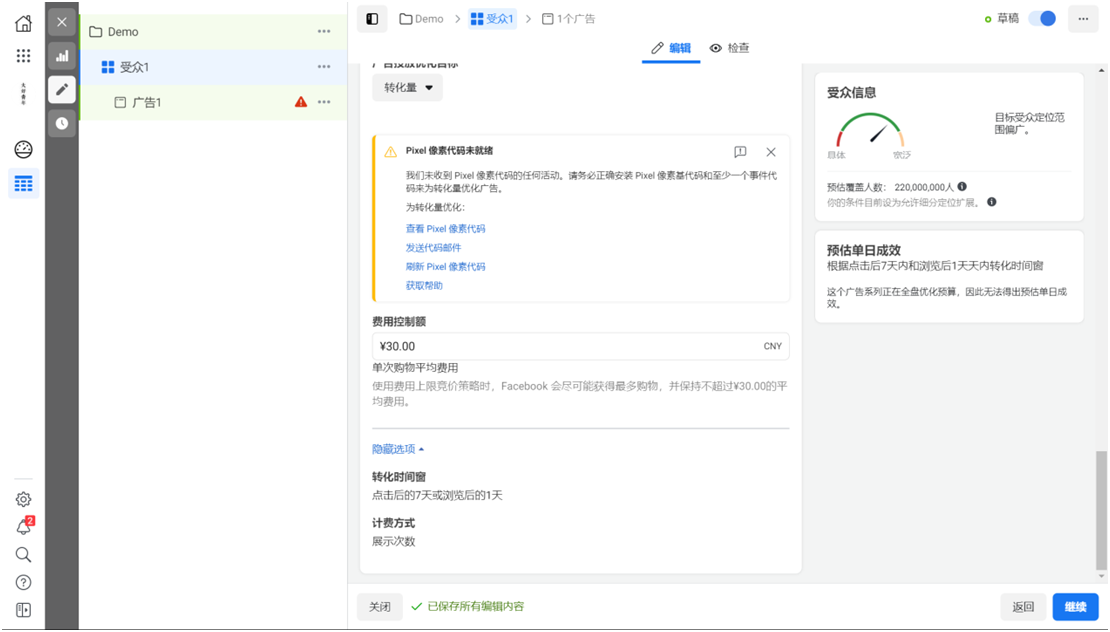The width and height of the screenshot is (1110, 632).
Task: Open the revision history clock icon
Action: pos(62,123)
